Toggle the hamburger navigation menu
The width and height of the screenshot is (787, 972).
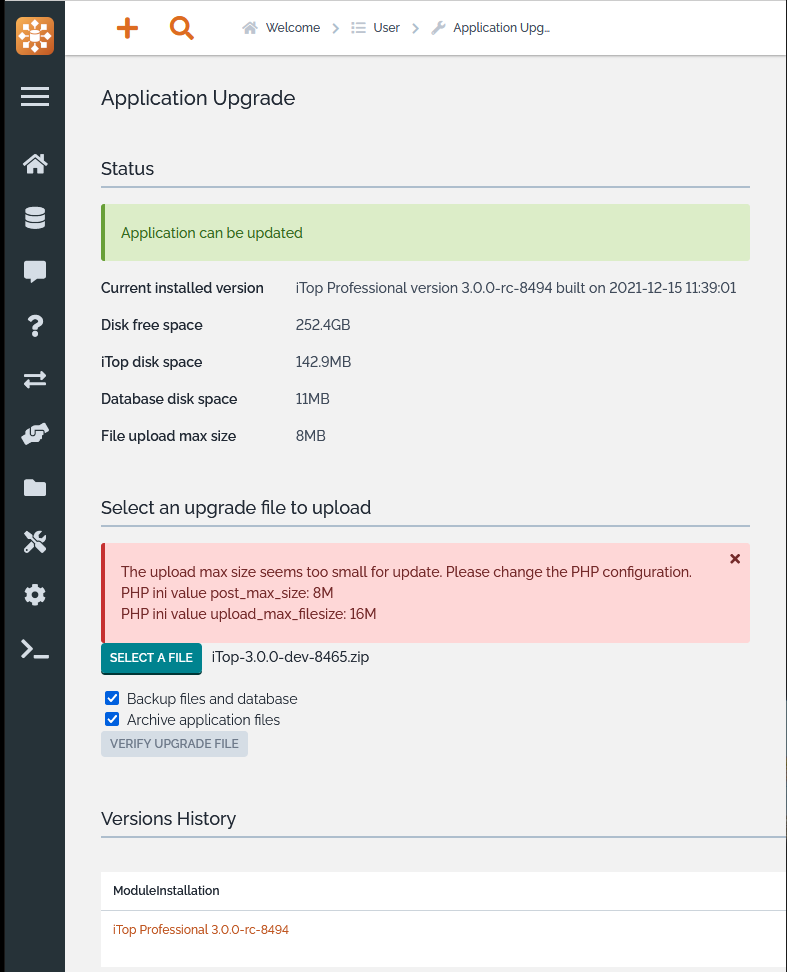[x=34, y=96]
